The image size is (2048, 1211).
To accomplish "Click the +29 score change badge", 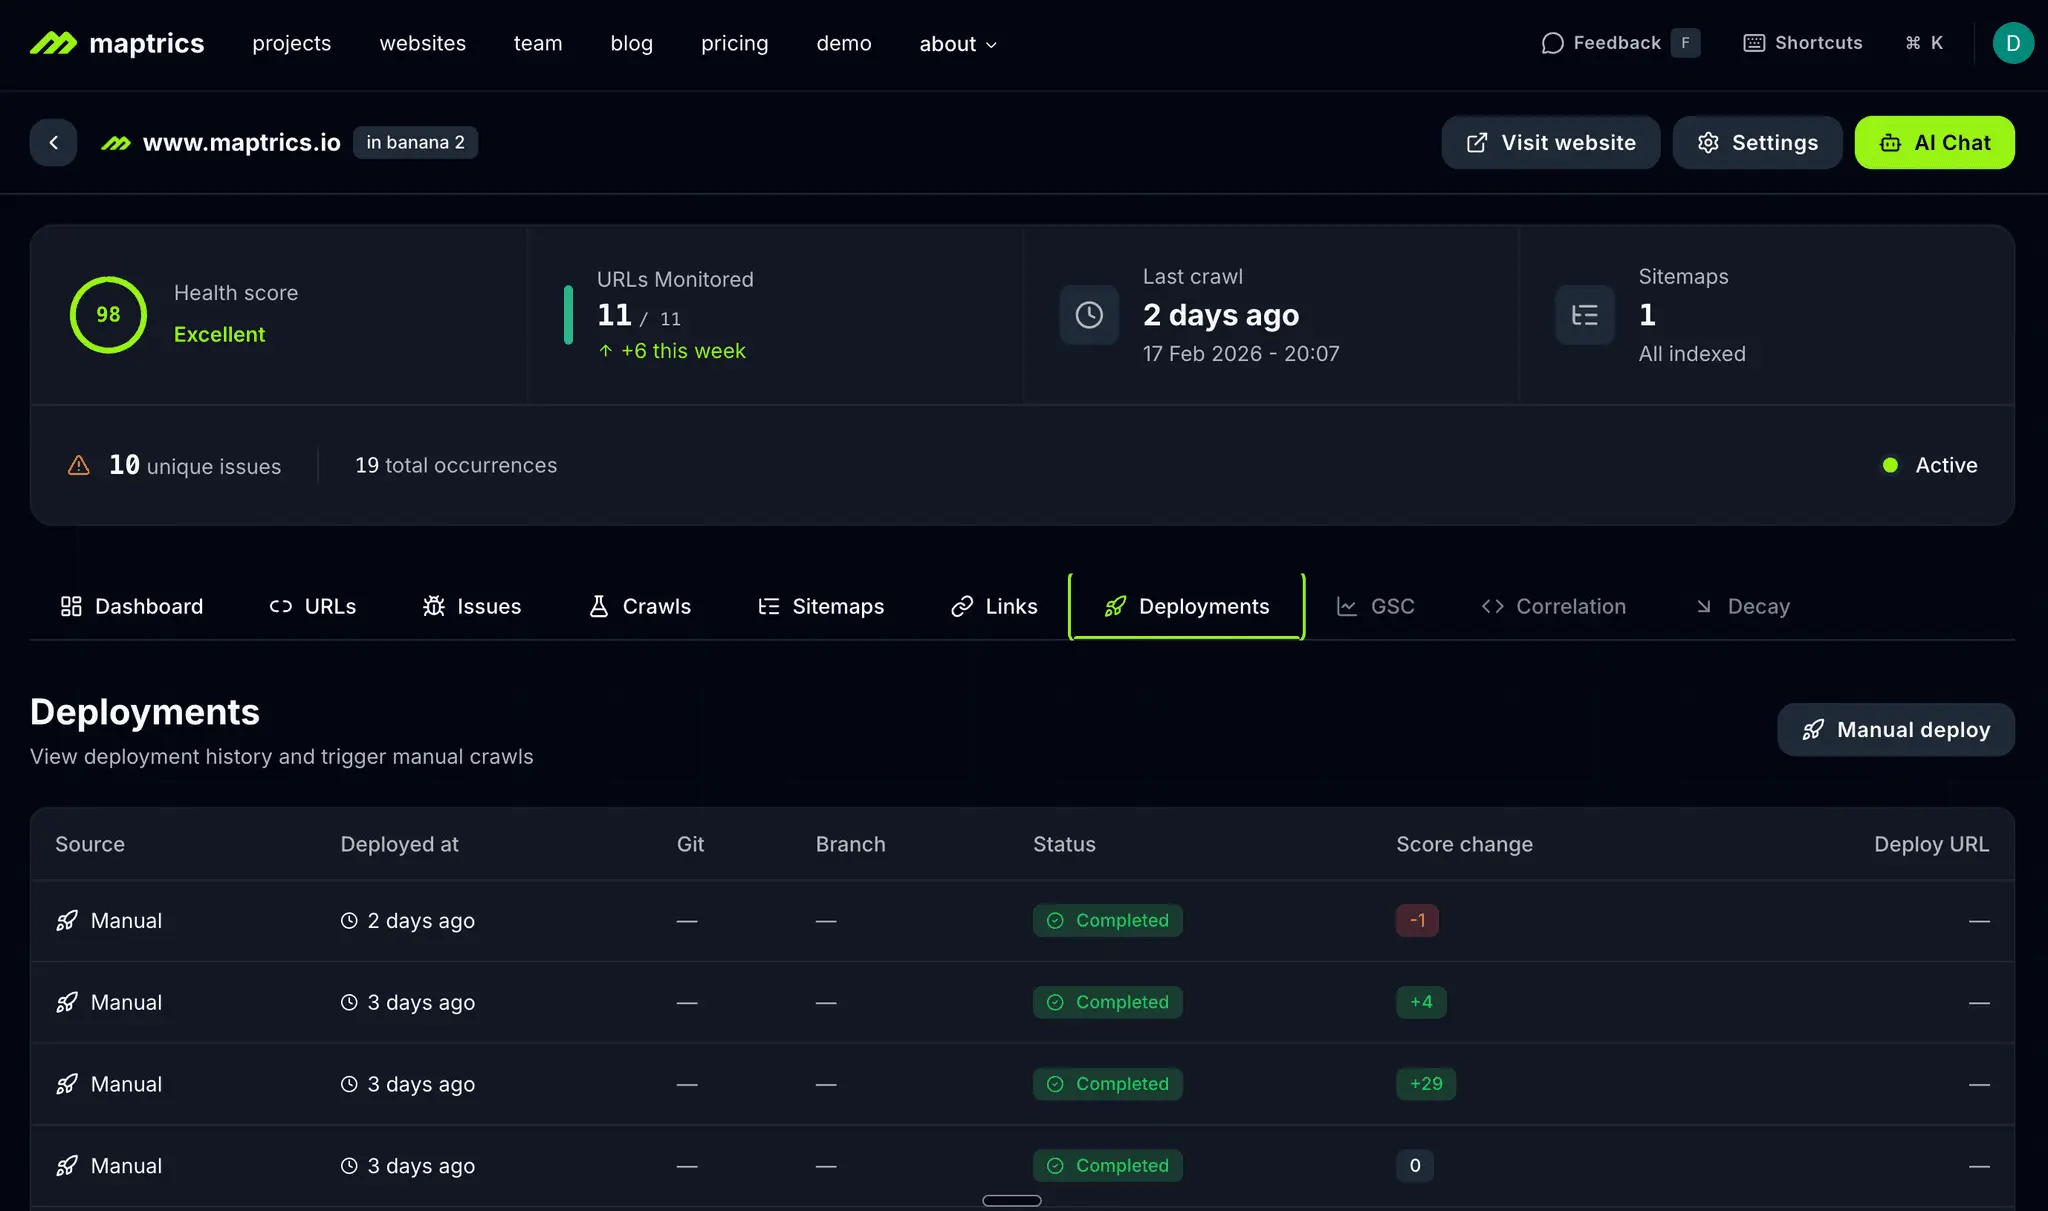I will pos(1426,1084).
